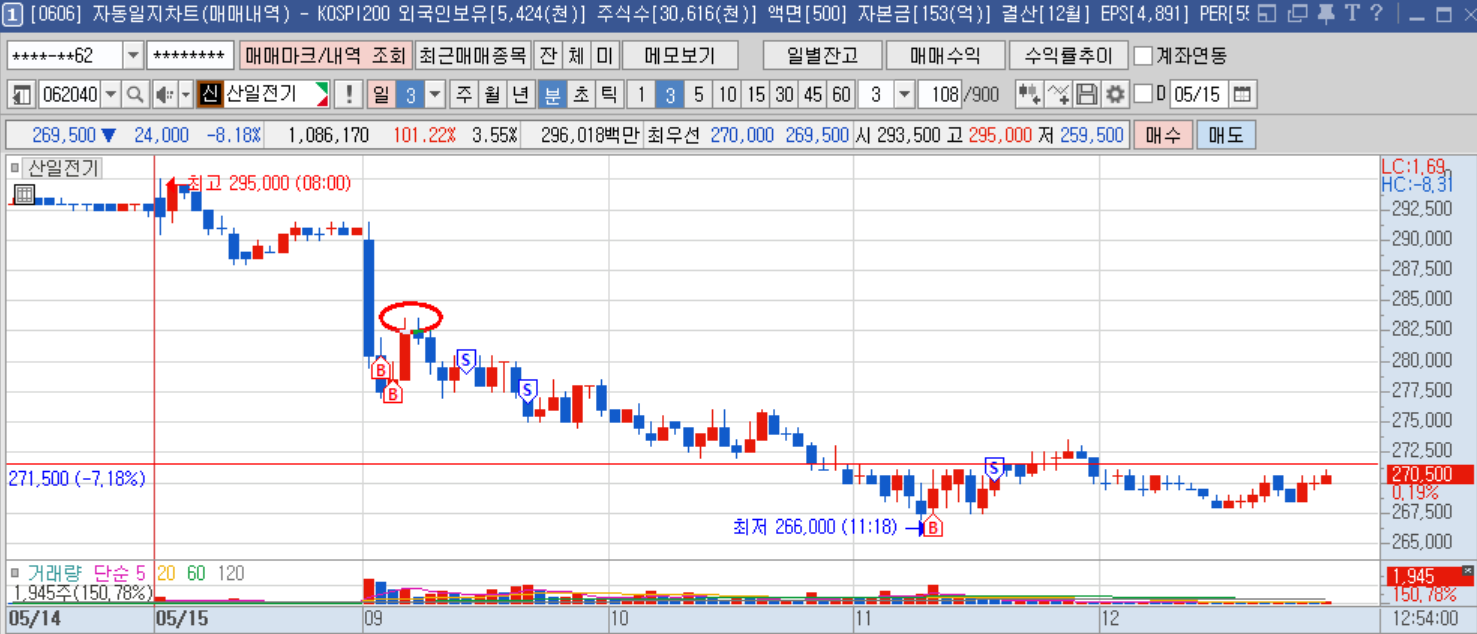
Task: Click the 미 button
Action: pyautogui.click(x=604, y=56)
